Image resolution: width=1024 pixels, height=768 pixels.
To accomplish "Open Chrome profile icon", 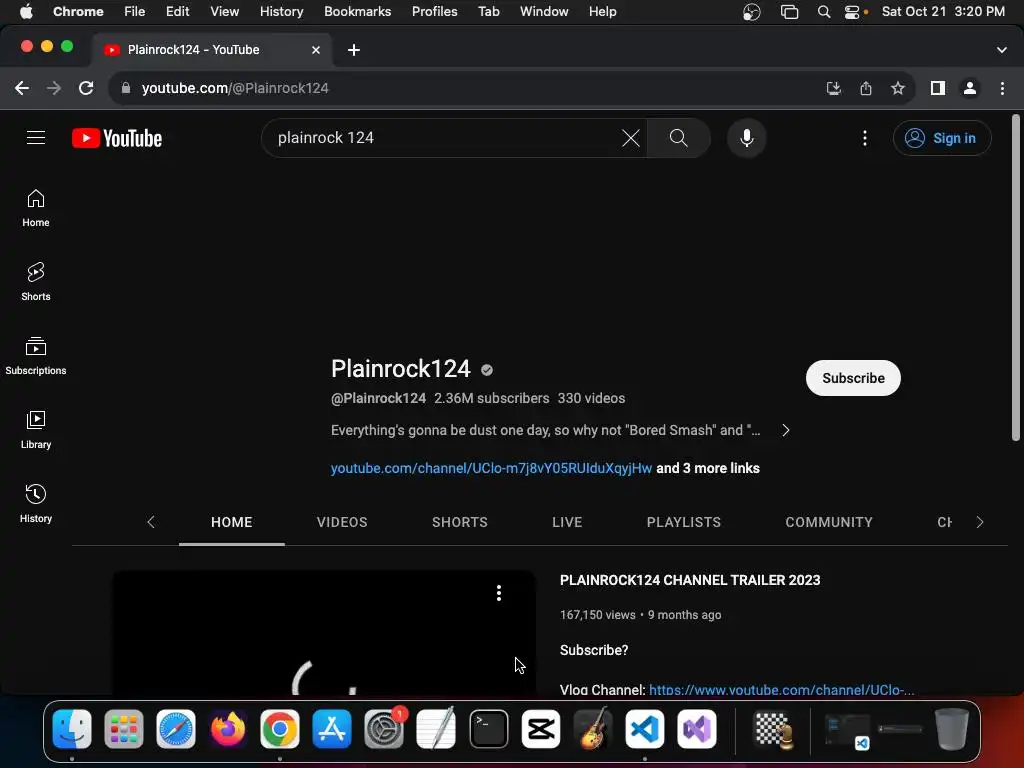I will pyautogui.click(x=970, y=88).
